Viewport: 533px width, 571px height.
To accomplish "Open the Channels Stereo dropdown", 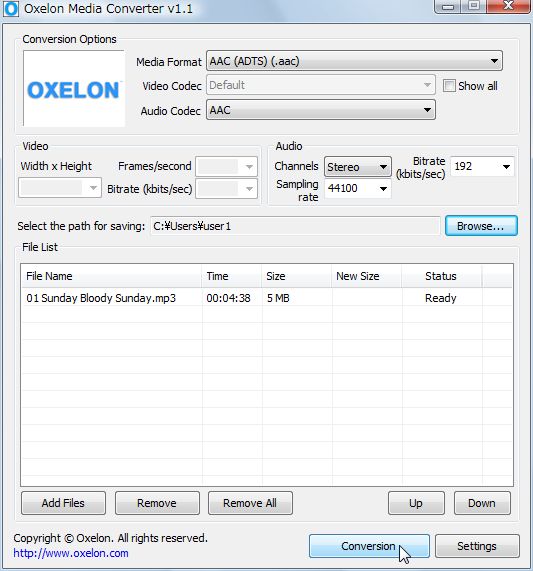I will click(358, 167).
